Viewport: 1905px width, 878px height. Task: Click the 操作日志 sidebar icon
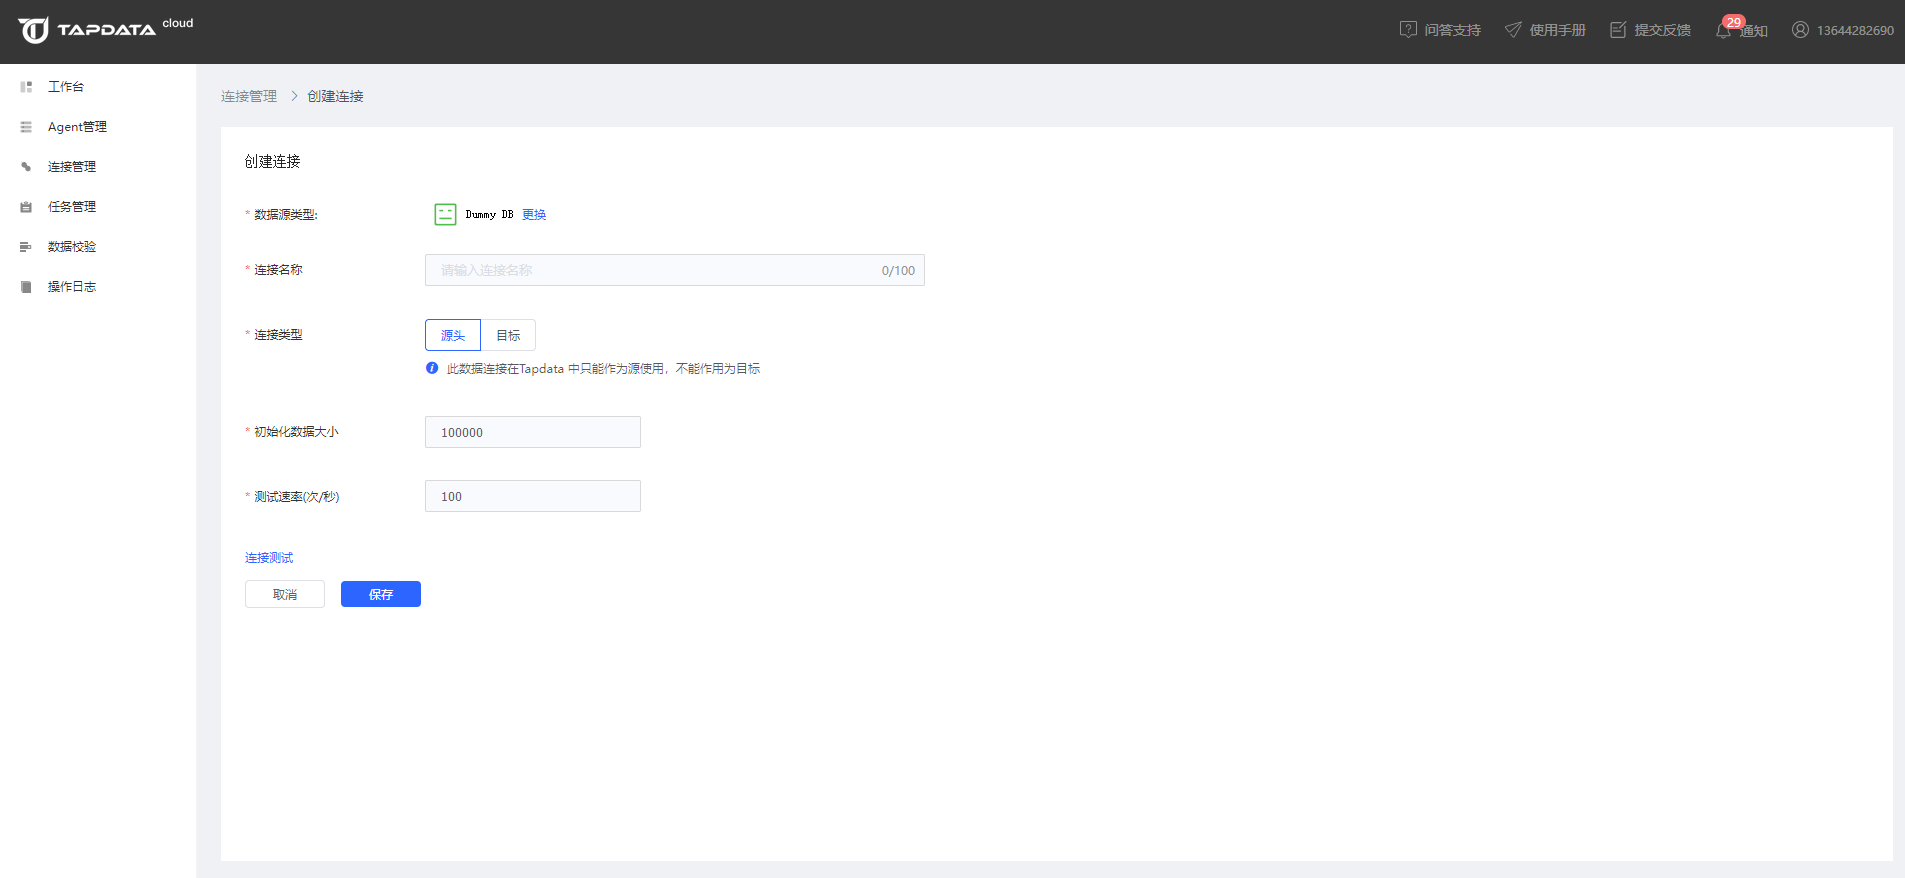(x=26, y=287)
